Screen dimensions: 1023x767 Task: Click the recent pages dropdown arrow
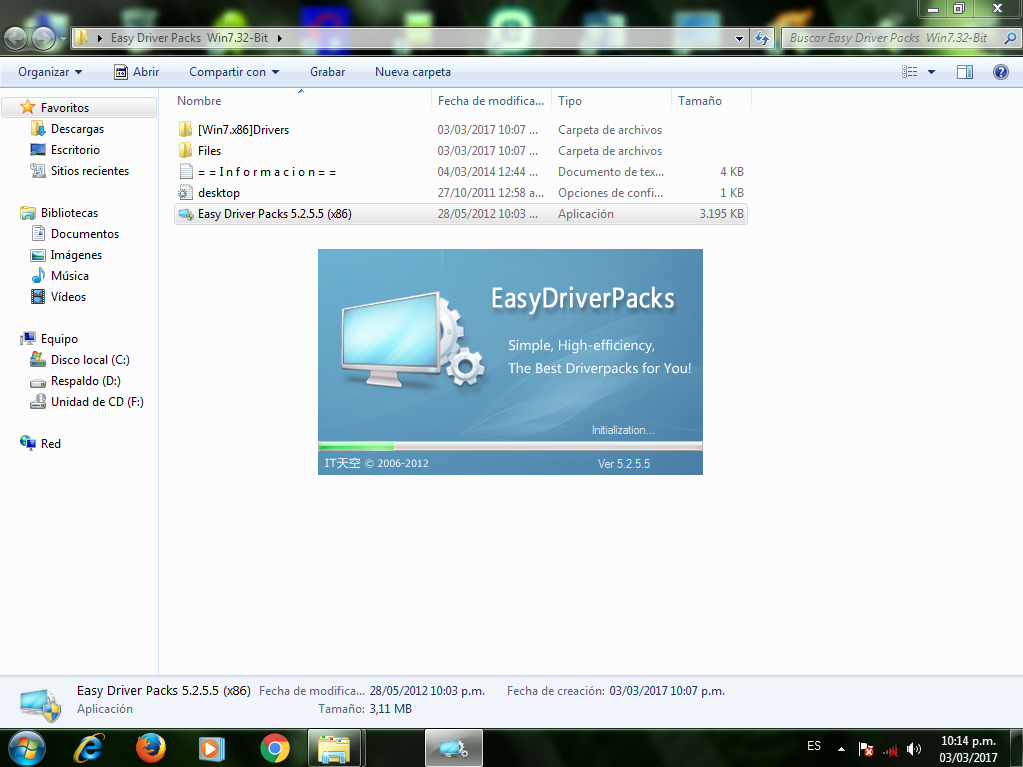pyautogui.click(x=63, y=38)
